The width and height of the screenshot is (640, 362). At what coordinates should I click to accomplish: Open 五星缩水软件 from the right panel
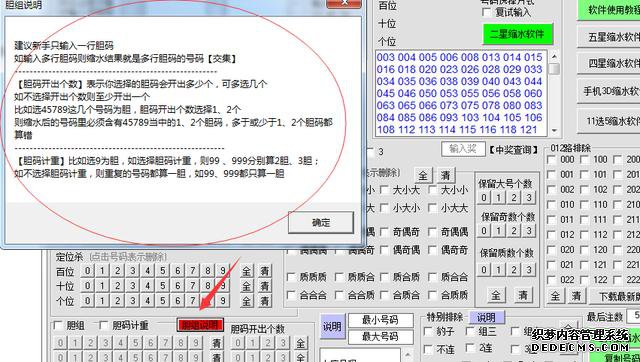(x=611, y=37)
